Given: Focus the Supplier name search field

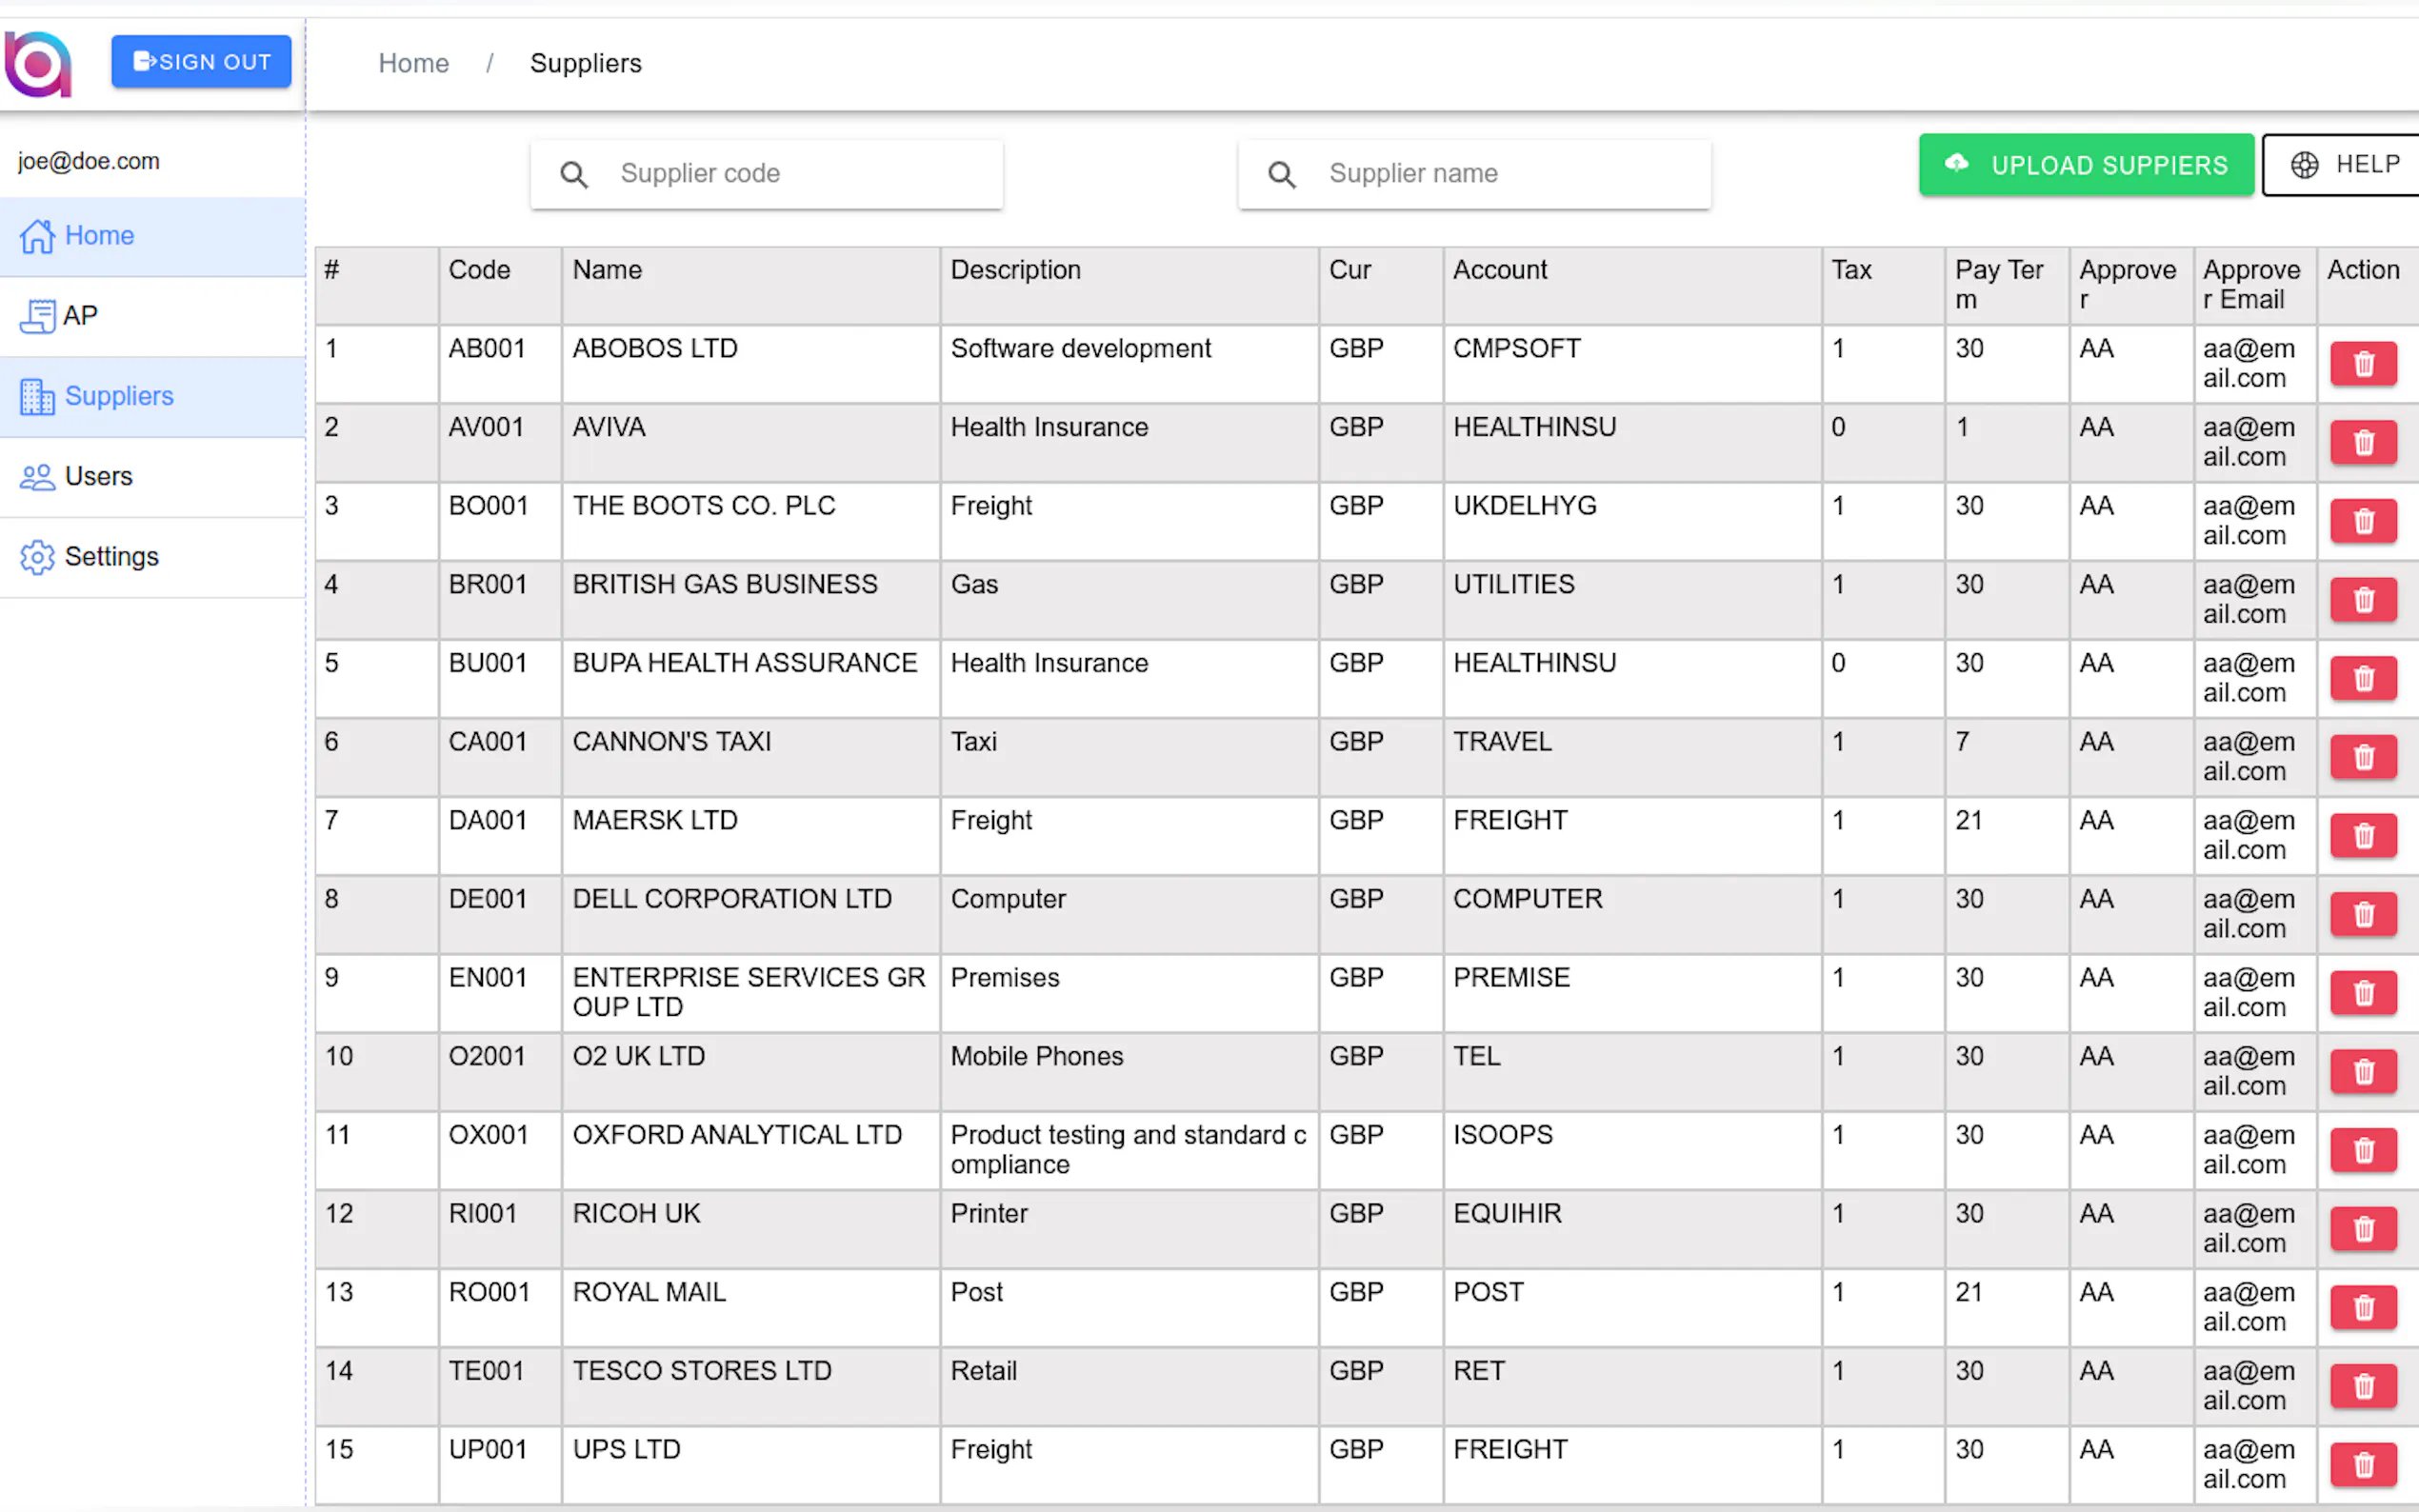Looking at the screenshot, I should [1475, 174].
